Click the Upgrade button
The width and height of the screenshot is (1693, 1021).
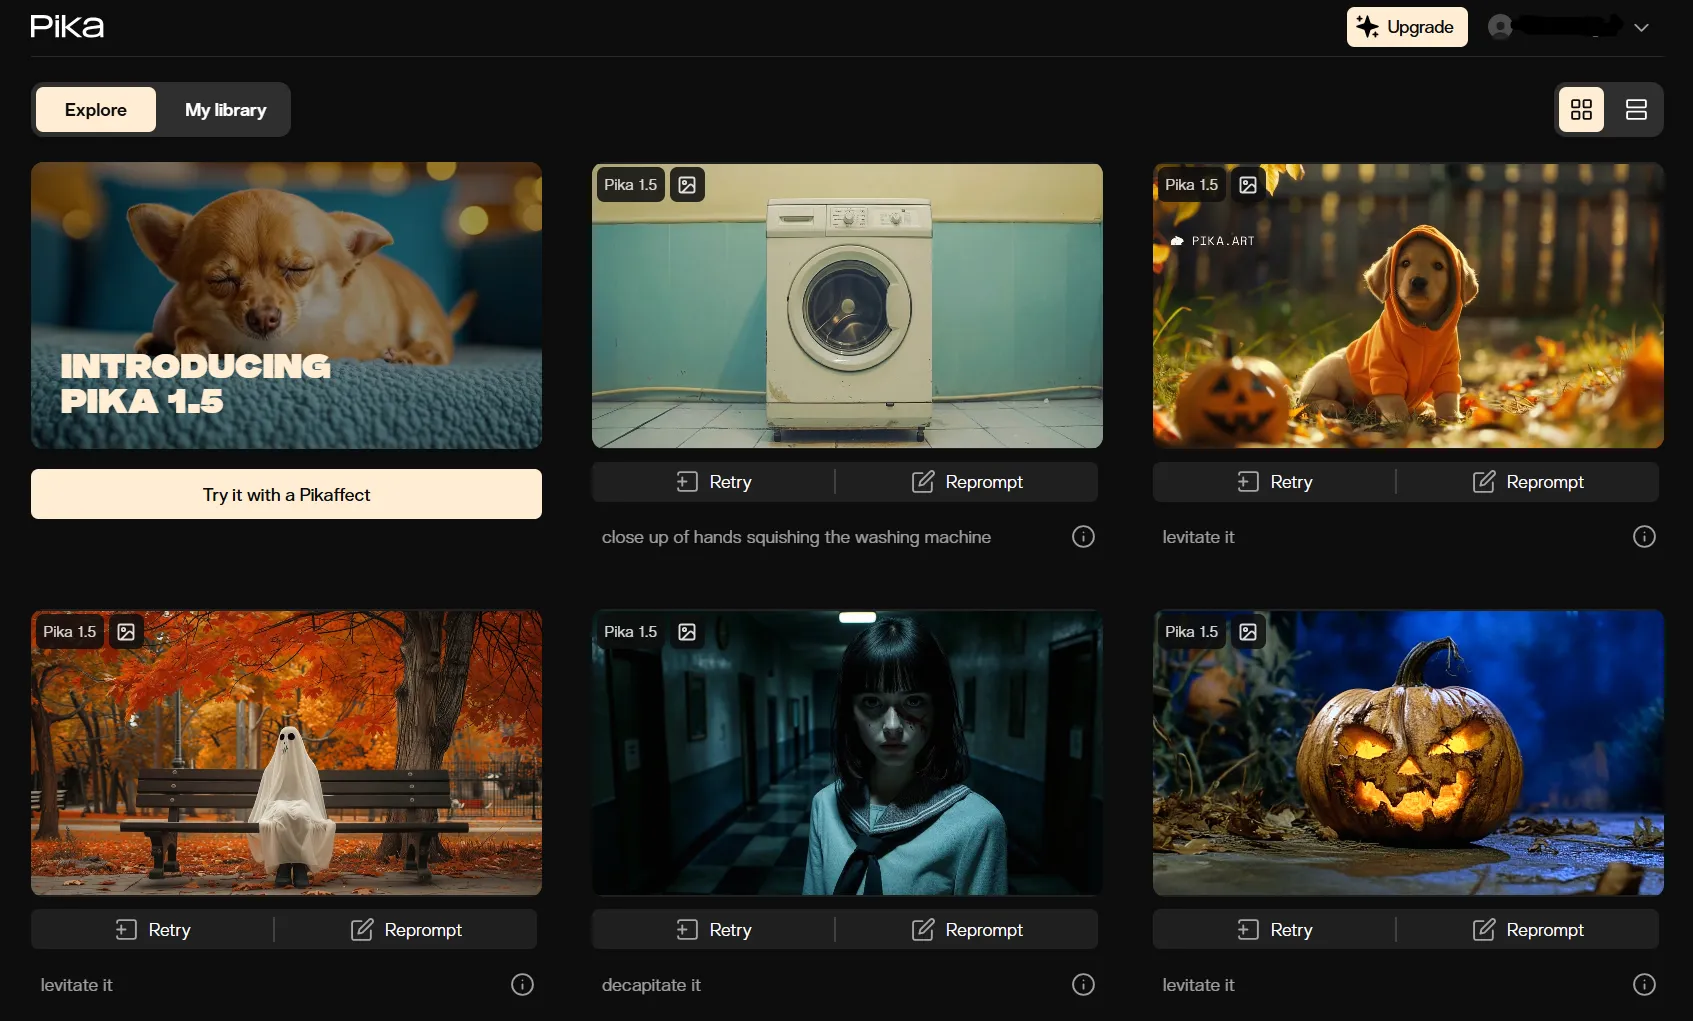1406,27
